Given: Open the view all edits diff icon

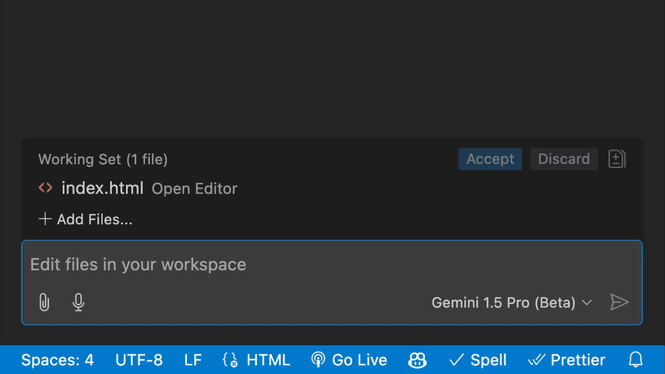Looking at the screenshot, I should pyautogui.click(x=617, y=159).
